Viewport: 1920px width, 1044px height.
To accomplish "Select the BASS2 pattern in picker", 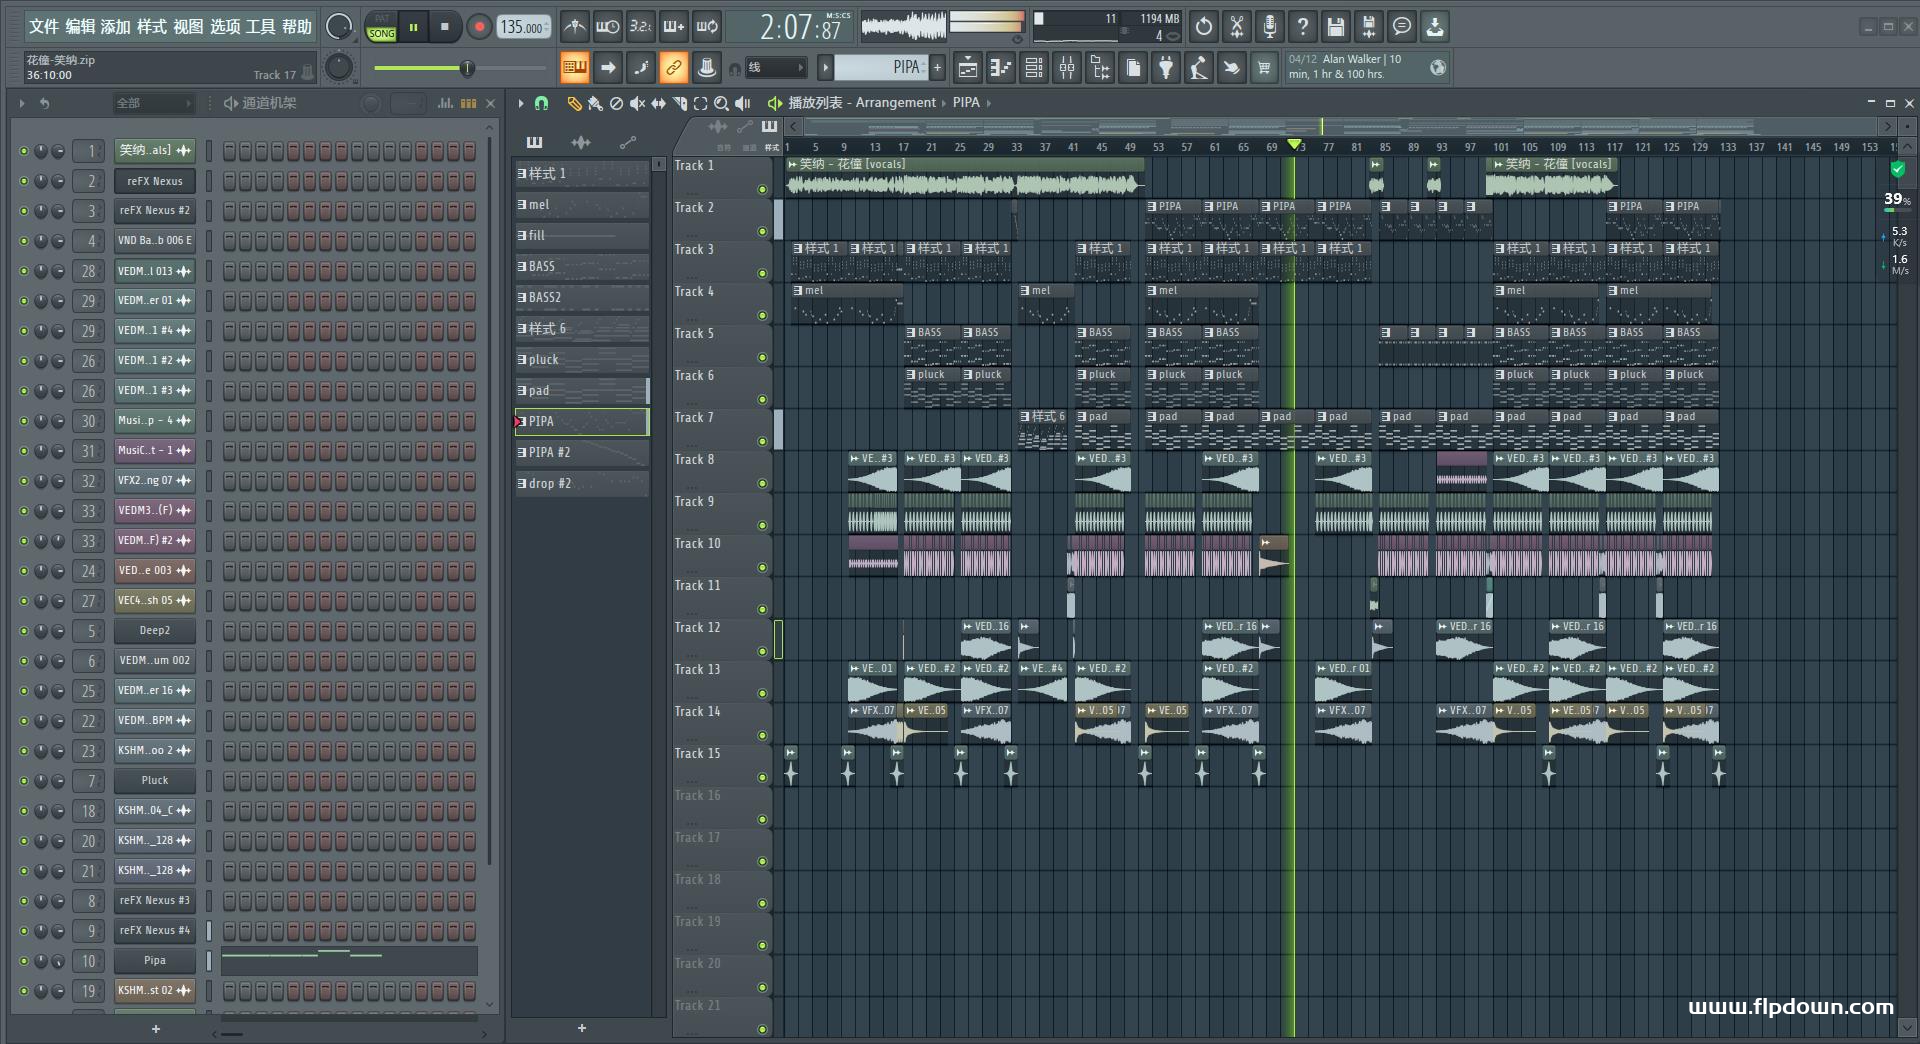I will click(x=582, y=297).
